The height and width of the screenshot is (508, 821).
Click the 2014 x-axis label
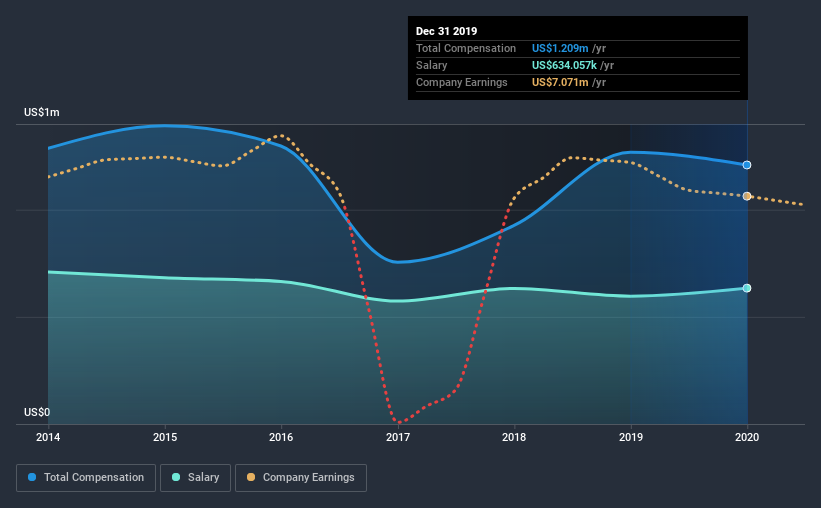coord(48,437)
